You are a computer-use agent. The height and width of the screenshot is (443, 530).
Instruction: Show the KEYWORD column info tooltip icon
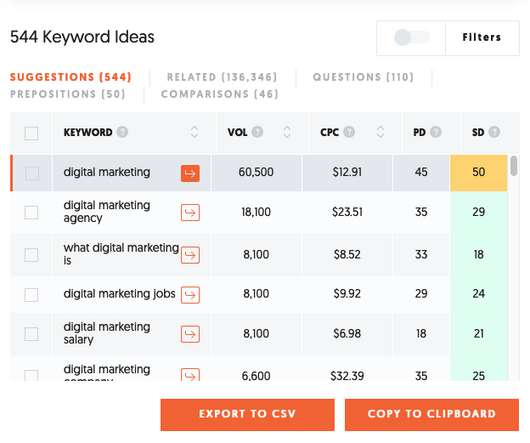pyautogui.click(x=122, y=132)
